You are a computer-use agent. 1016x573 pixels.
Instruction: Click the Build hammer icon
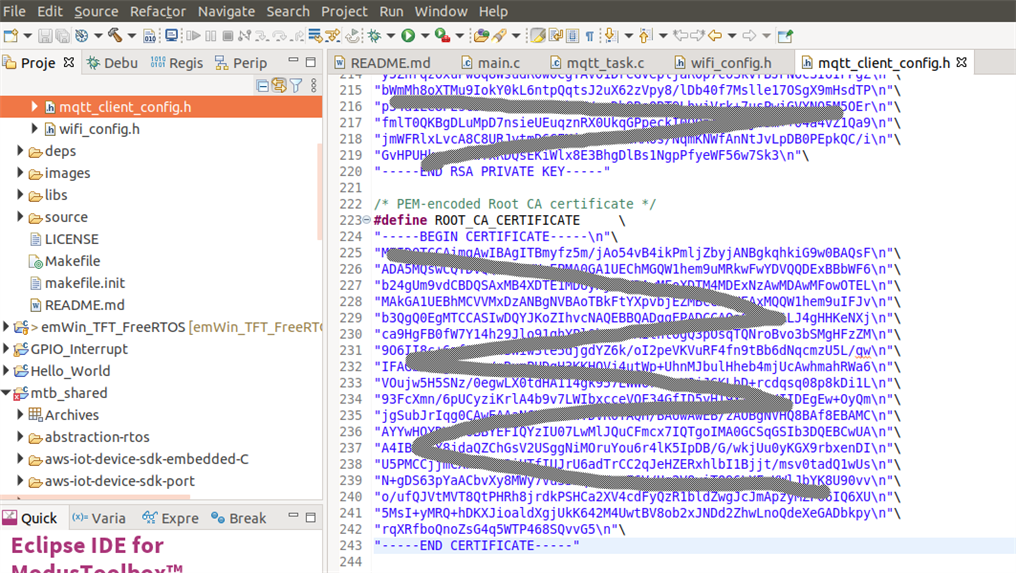coord(116,36)
